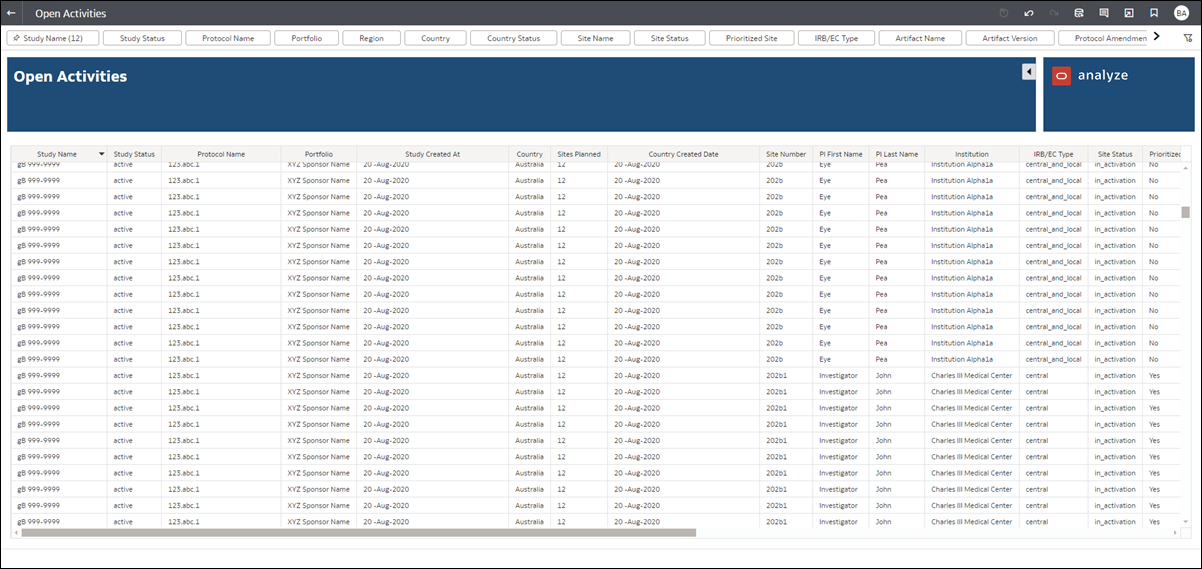Open the Artifact Version filter
1202x569 pixels.
1010,38
